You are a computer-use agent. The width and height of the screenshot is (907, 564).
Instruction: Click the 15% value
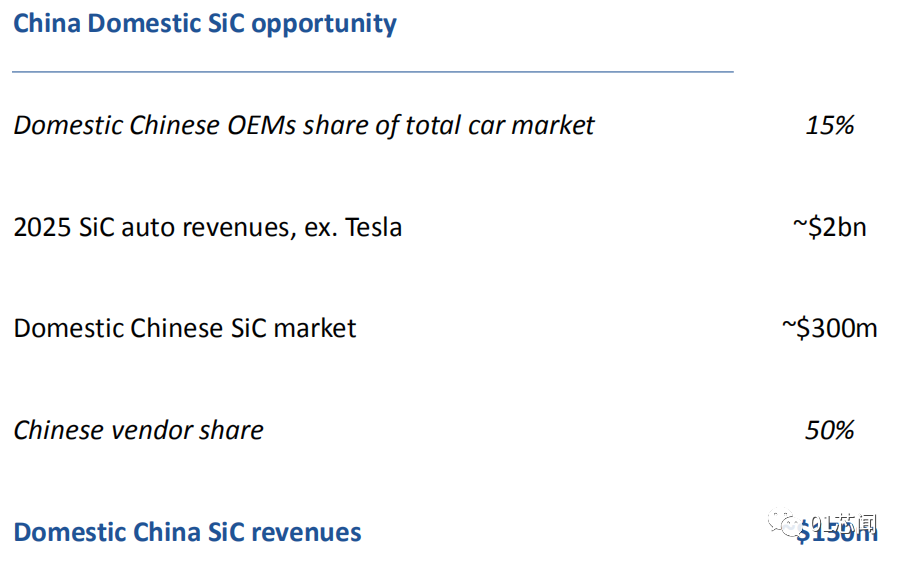(x=829, y=126)
